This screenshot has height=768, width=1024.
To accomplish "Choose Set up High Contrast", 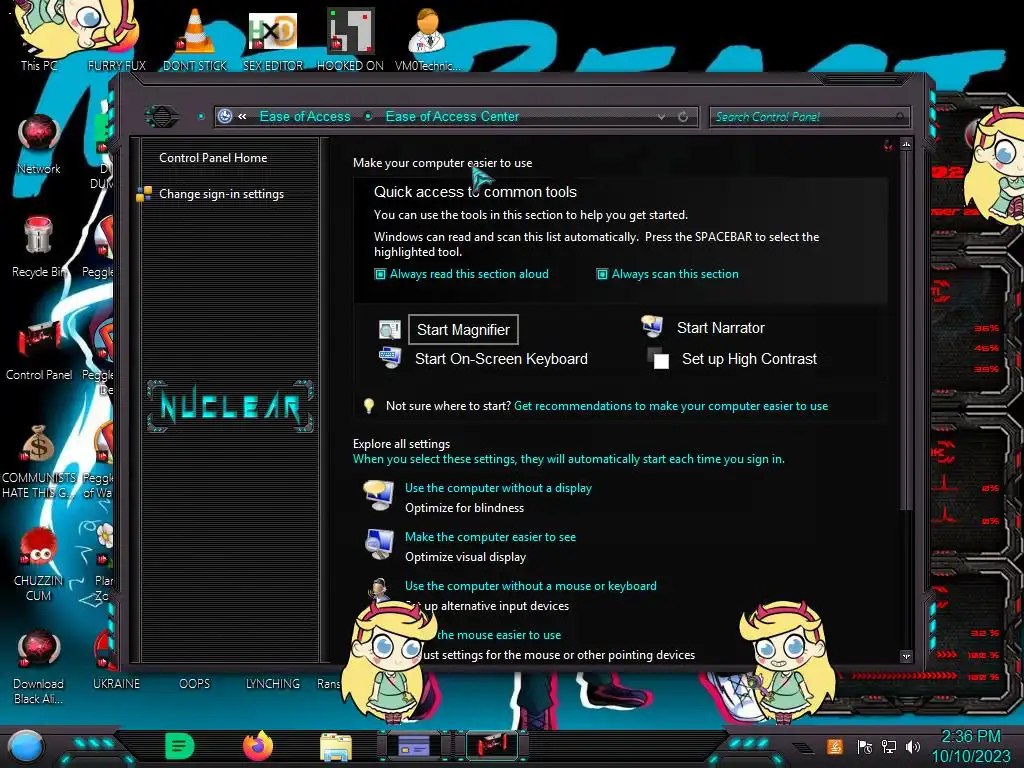I will [x=749, y=359].
